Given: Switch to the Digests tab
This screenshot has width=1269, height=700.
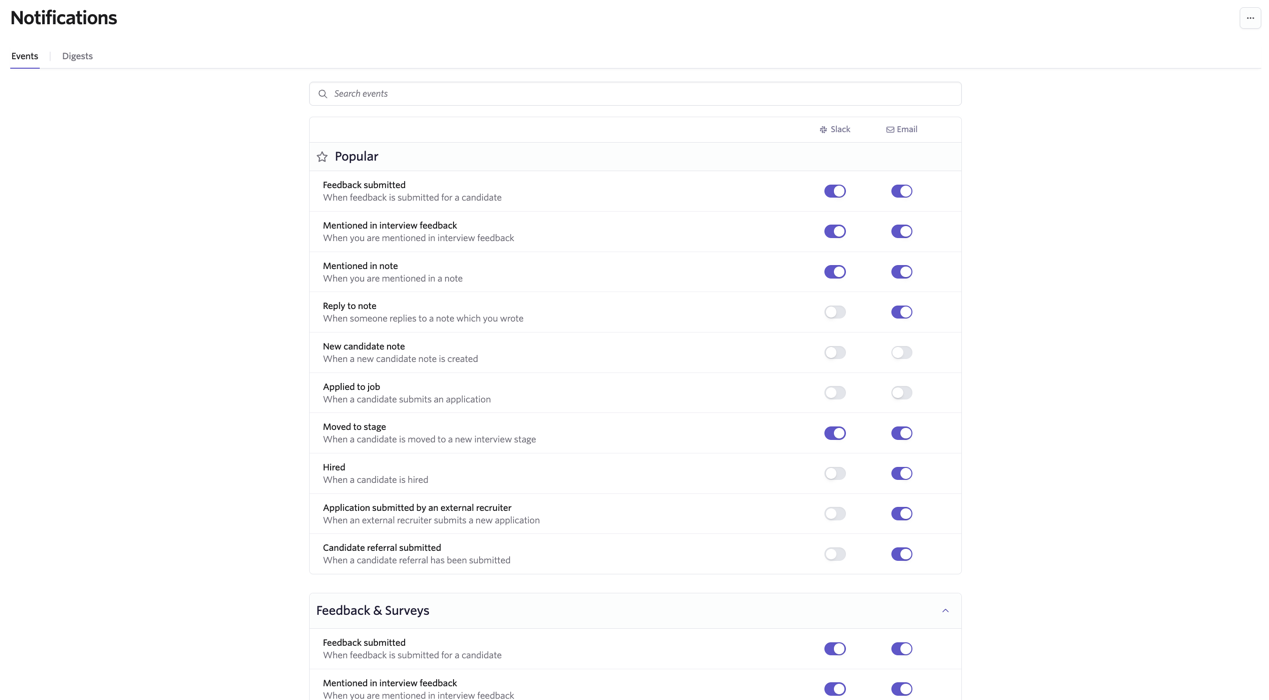Looking at the screenshot, I should (x=77, y=56).
